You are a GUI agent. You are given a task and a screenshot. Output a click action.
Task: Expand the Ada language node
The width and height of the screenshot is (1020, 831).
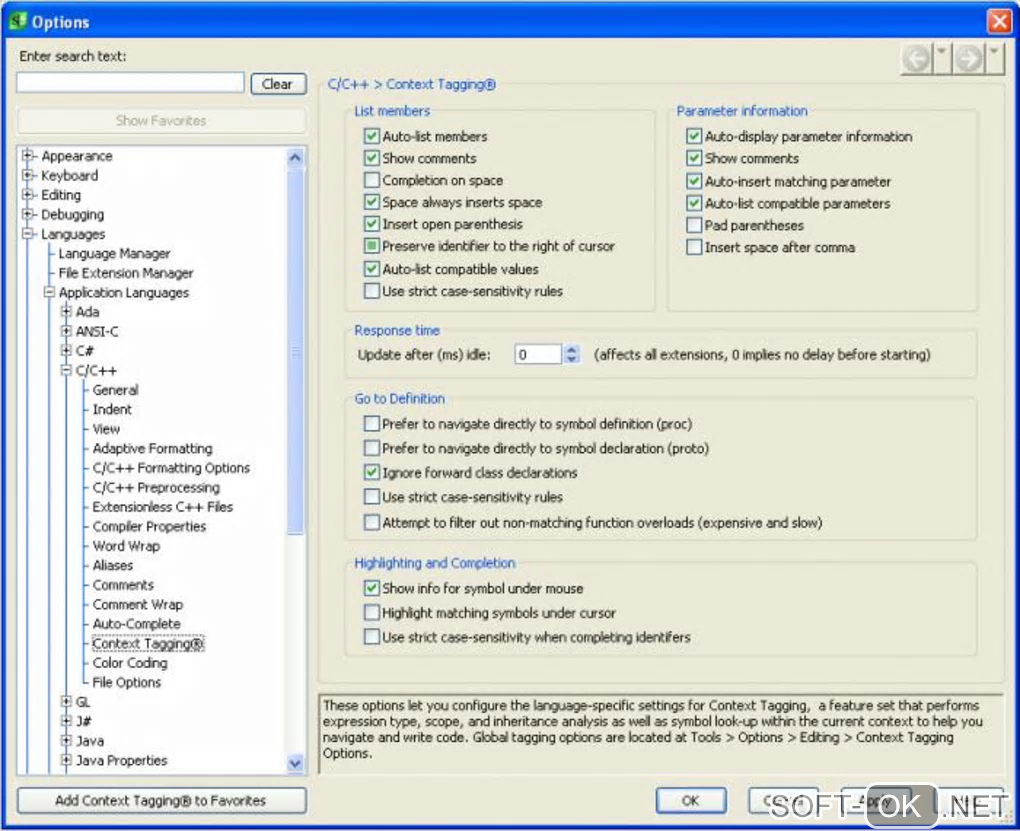click(x=66, y=311)
